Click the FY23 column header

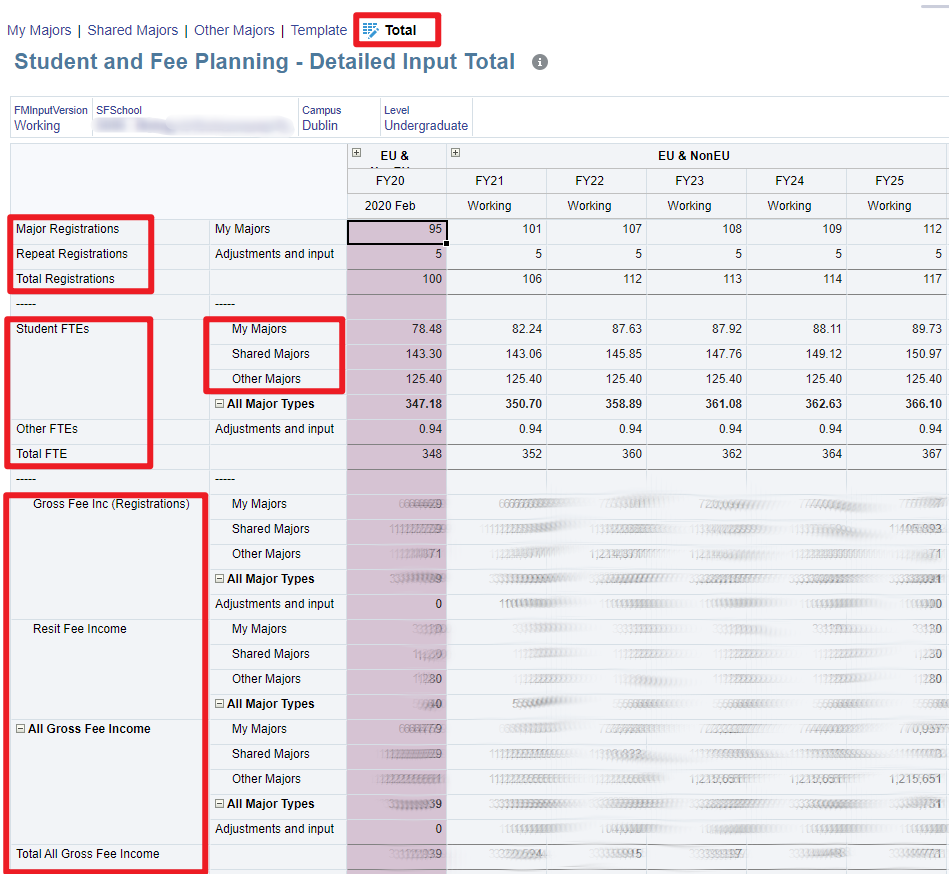689,181
